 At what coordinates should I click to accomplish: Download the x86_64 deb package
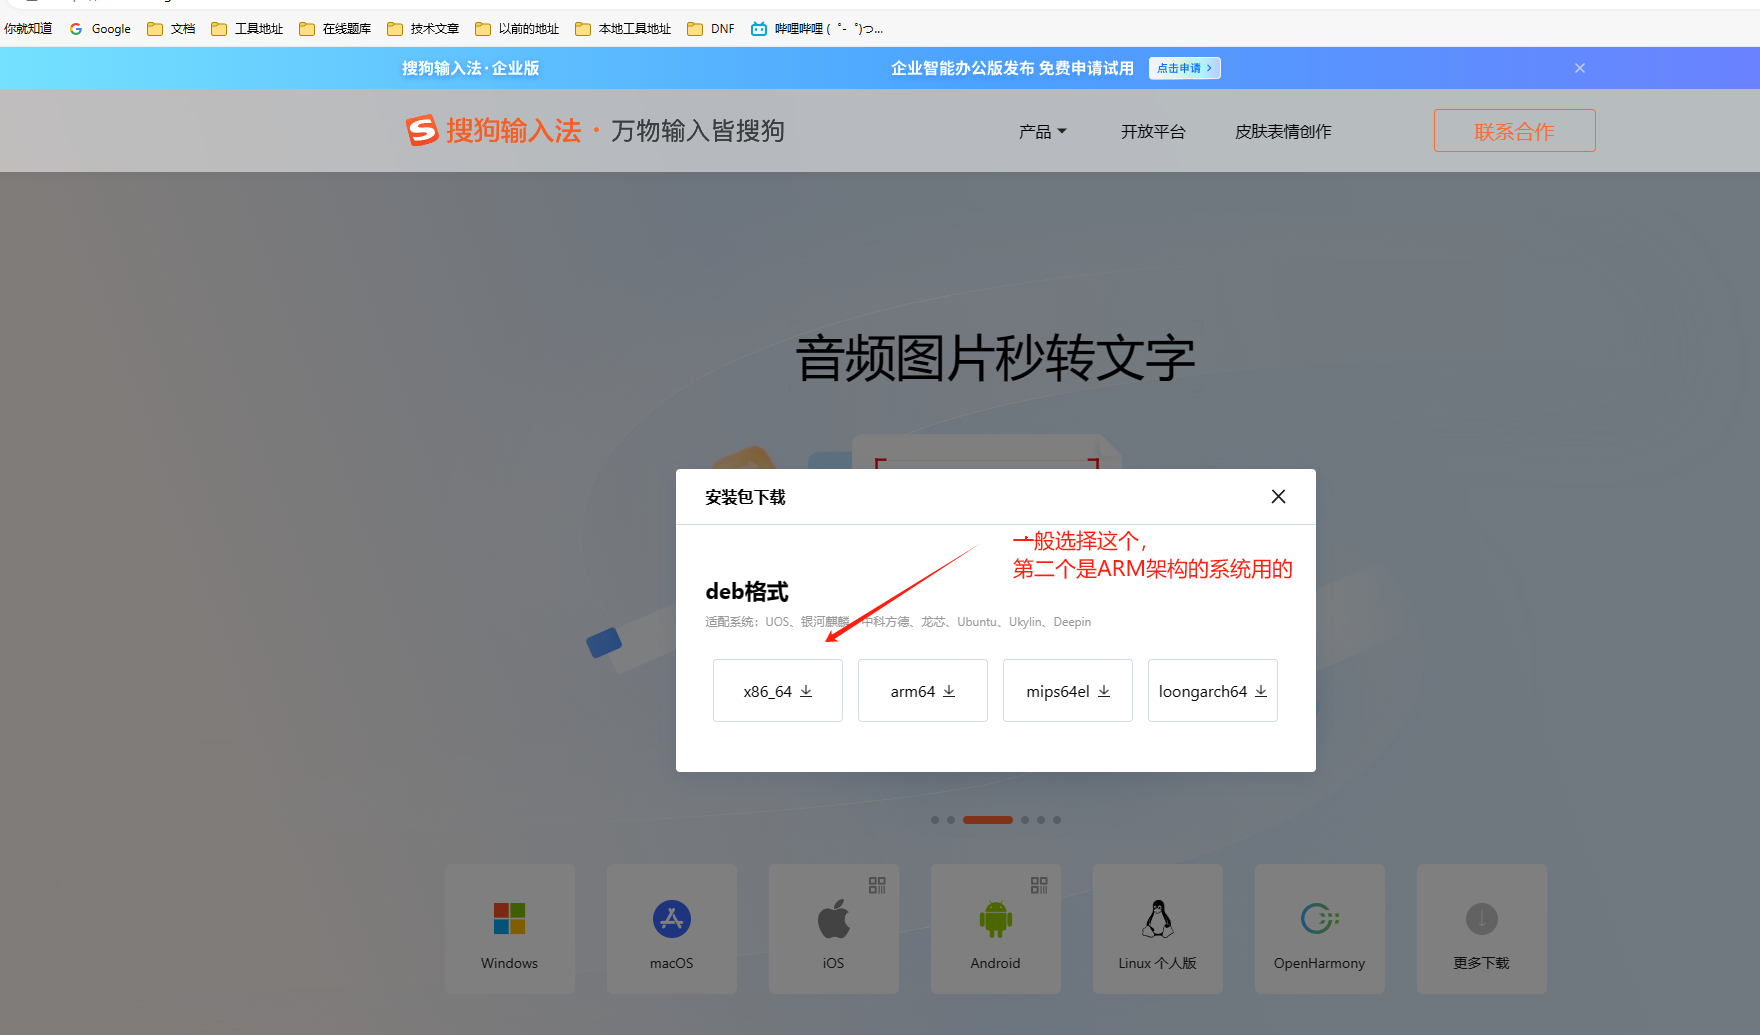click(x=778, y=691)
